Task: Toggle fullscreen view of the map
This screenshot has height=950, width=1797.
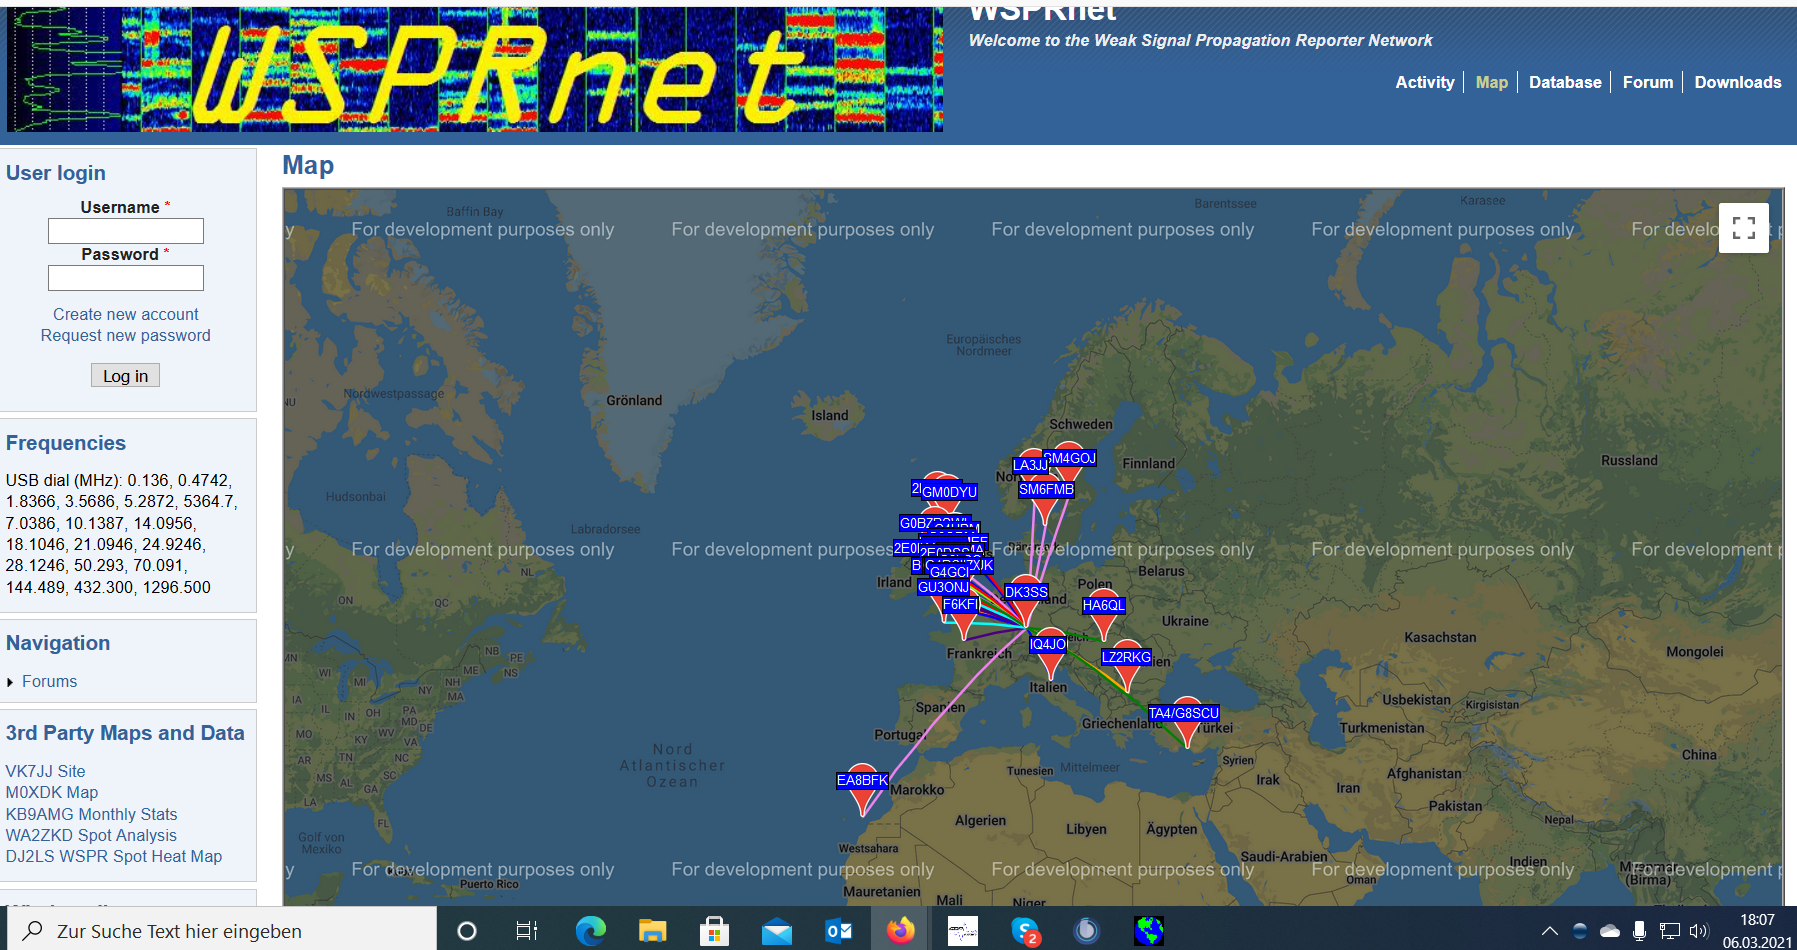Action: point(1743,228)
